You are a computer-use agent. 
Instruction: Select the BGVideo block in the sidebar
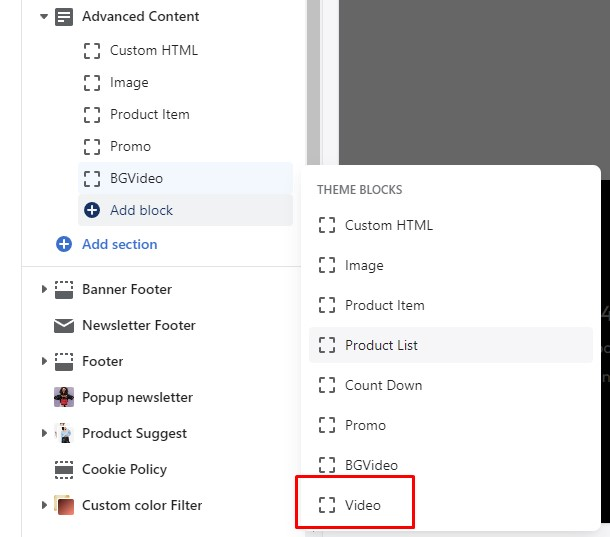(136, 178)
